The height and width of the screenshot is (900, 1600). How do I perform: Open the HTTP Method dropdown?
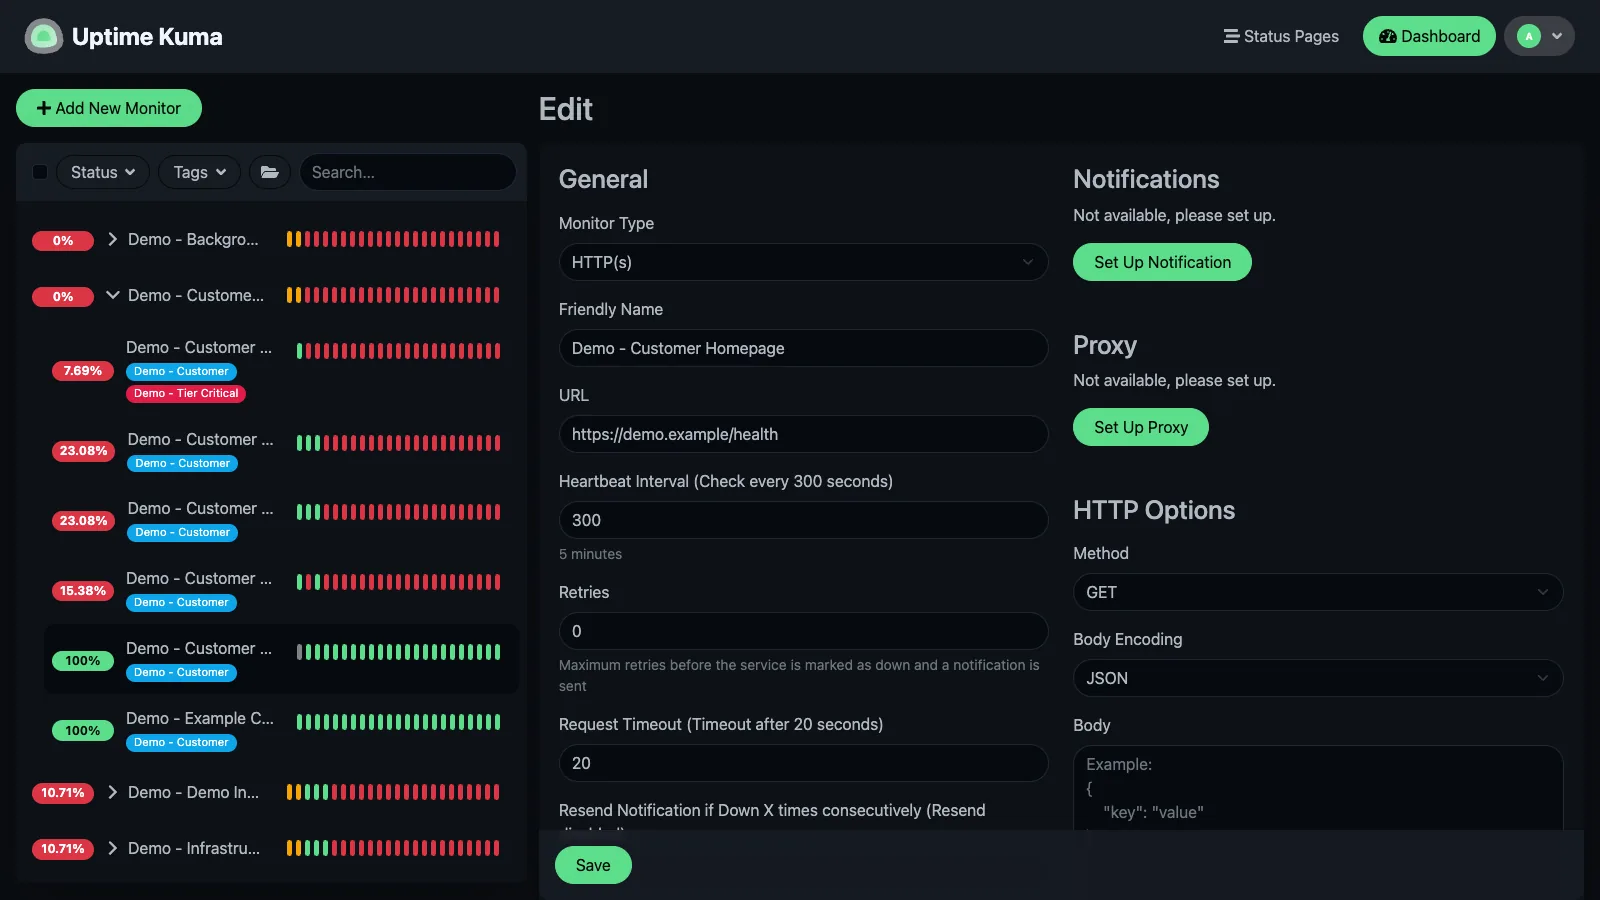[x=1318, y=592]
